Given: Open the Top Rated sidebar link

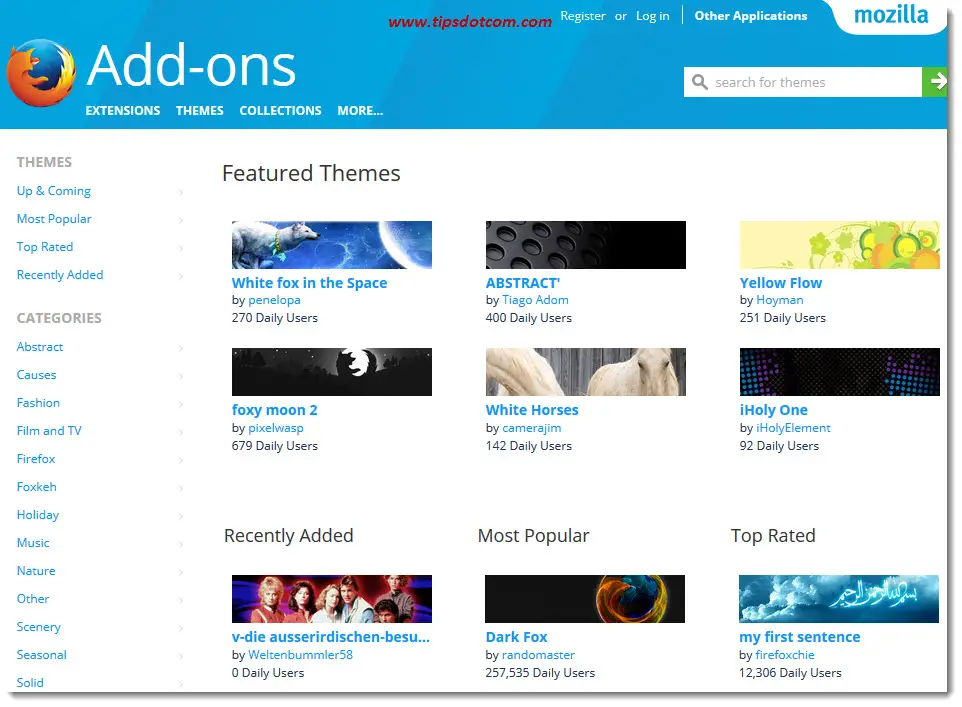Looking at the screenshot, I should [x=45, y=247].
